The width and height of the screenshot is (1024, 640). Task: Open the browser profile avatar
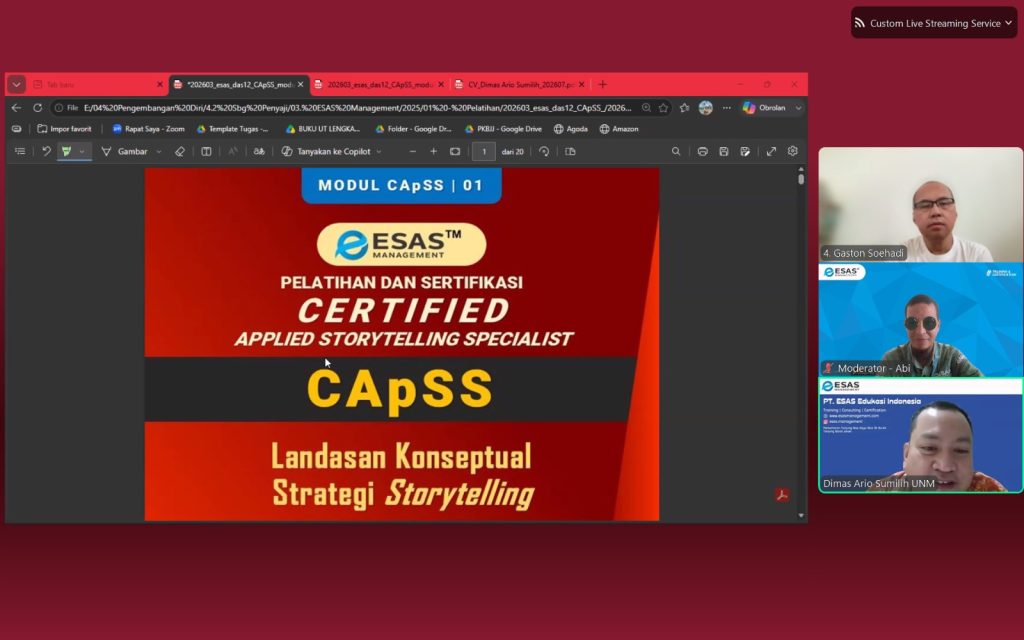[x=705, y=108]
